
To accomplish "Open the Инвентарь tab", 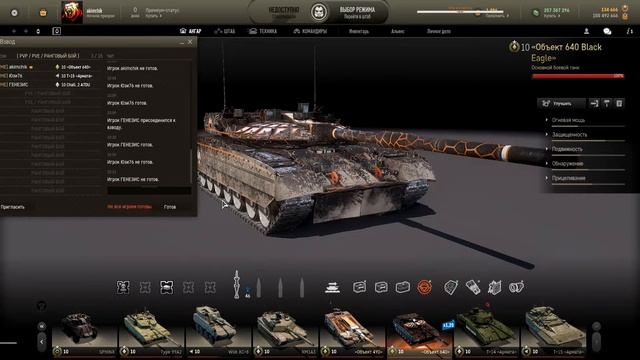I will (x=359, y=31).
